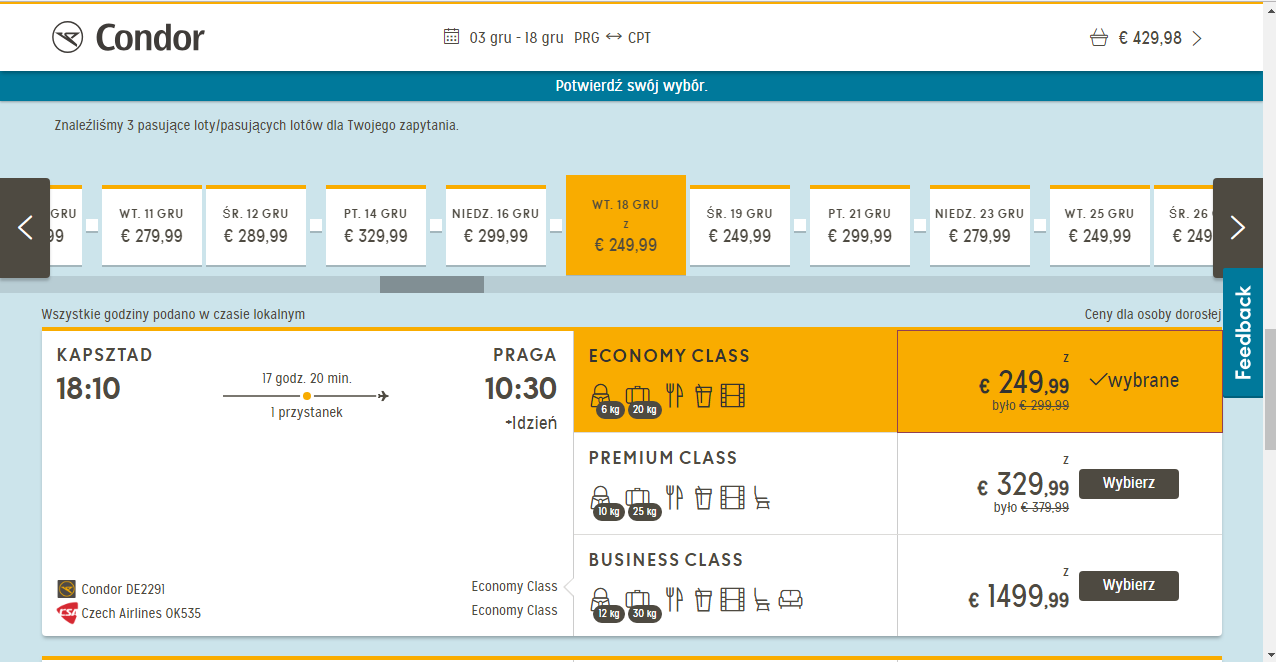Select the PT. 14 GRU date tab
This screenshot has height=662, width=1276.
[x=376, y=225]
